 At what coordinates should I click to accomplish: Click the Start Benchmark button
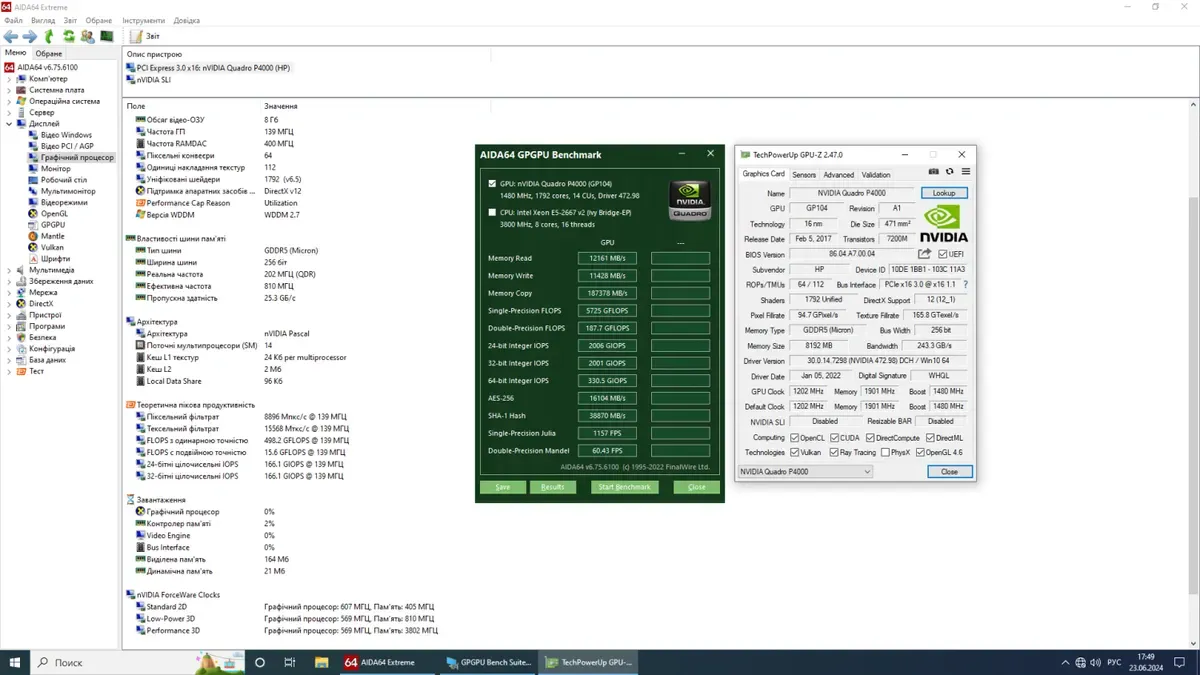tap(624, 487)
